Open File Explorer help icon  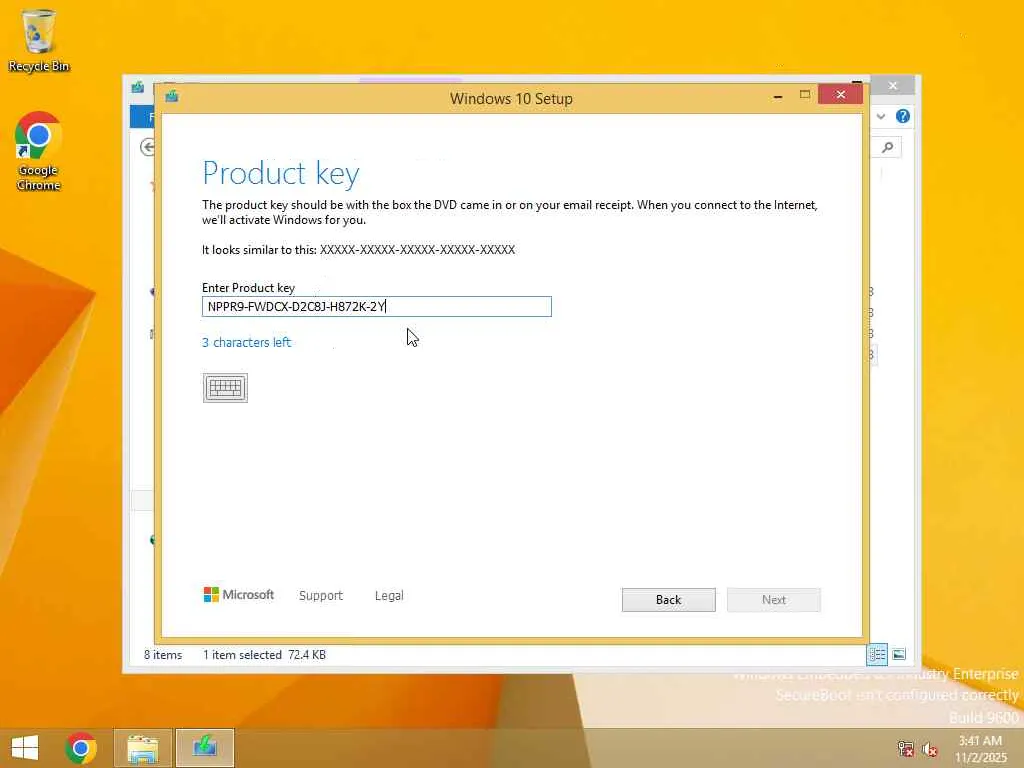point(903,116)
